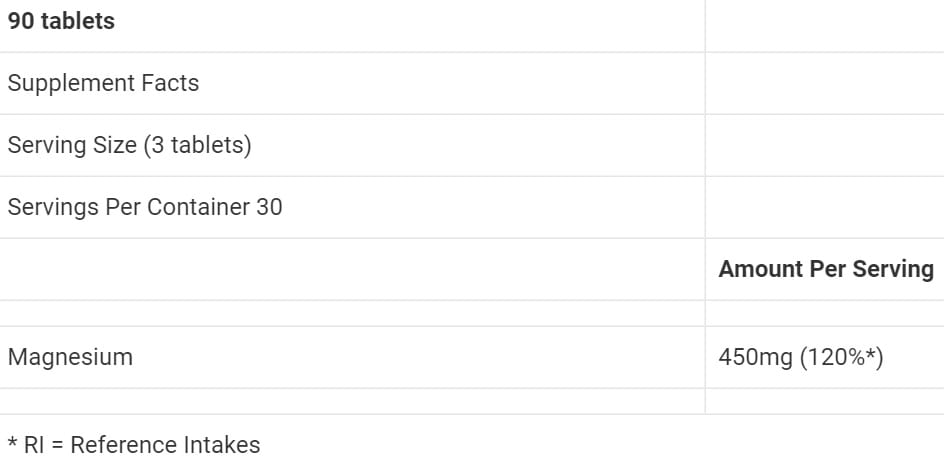Screen dimensions: 944x462
Task: Click the thin empty row below Magnesium
Action: pos(352,401)
